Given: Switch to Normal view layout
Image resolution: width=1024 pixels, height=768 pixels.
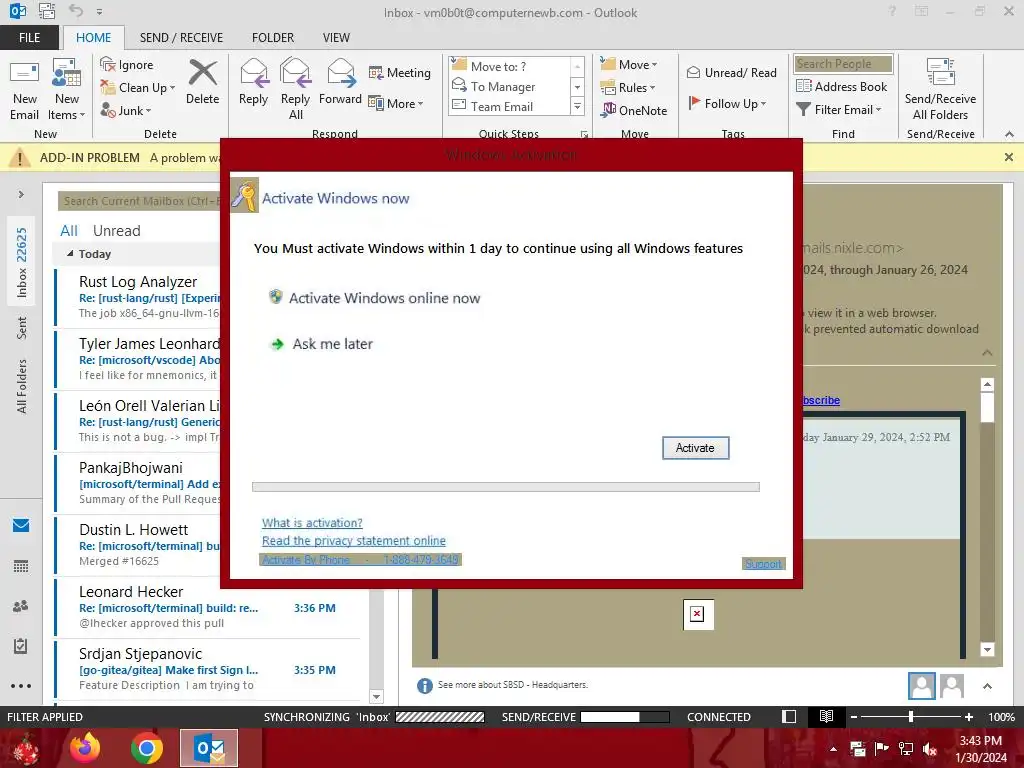Looking at the screenshot, I should click(x=789, y=717).
